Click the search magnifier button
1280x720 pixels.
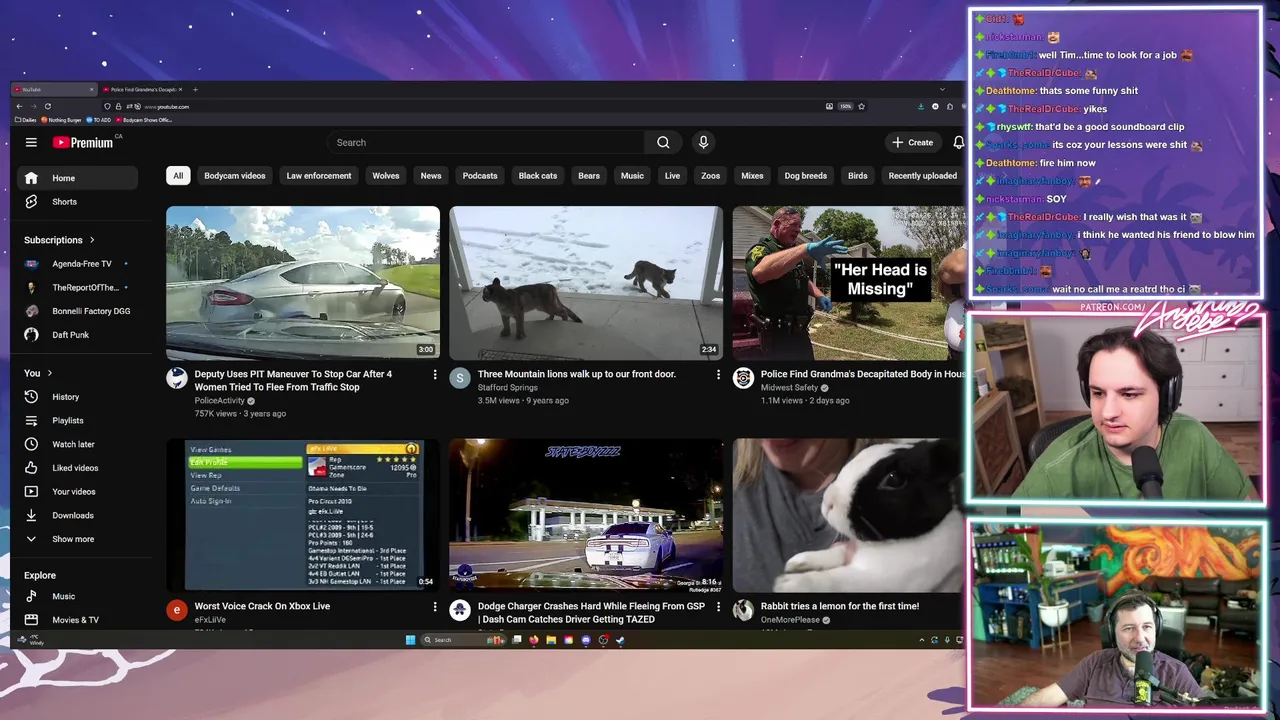[663, 142]
